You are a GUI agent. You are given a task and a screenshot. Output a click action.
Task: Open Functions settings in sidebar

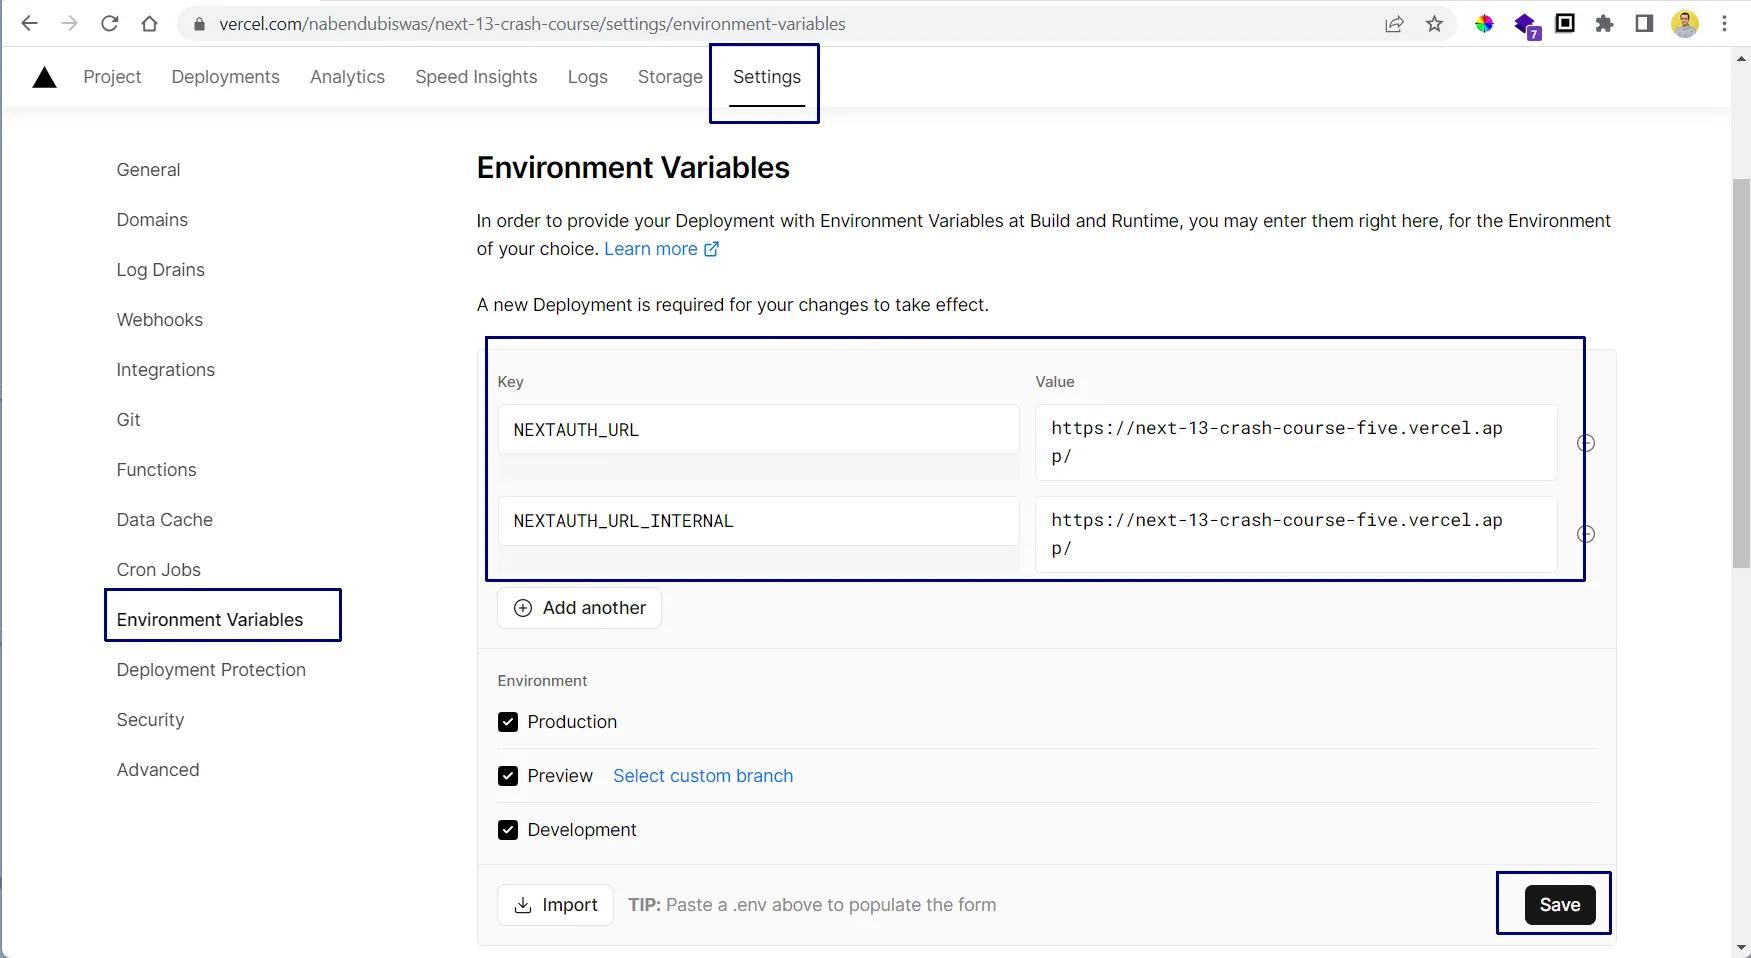pyautogui.click(x=156, y=470)
